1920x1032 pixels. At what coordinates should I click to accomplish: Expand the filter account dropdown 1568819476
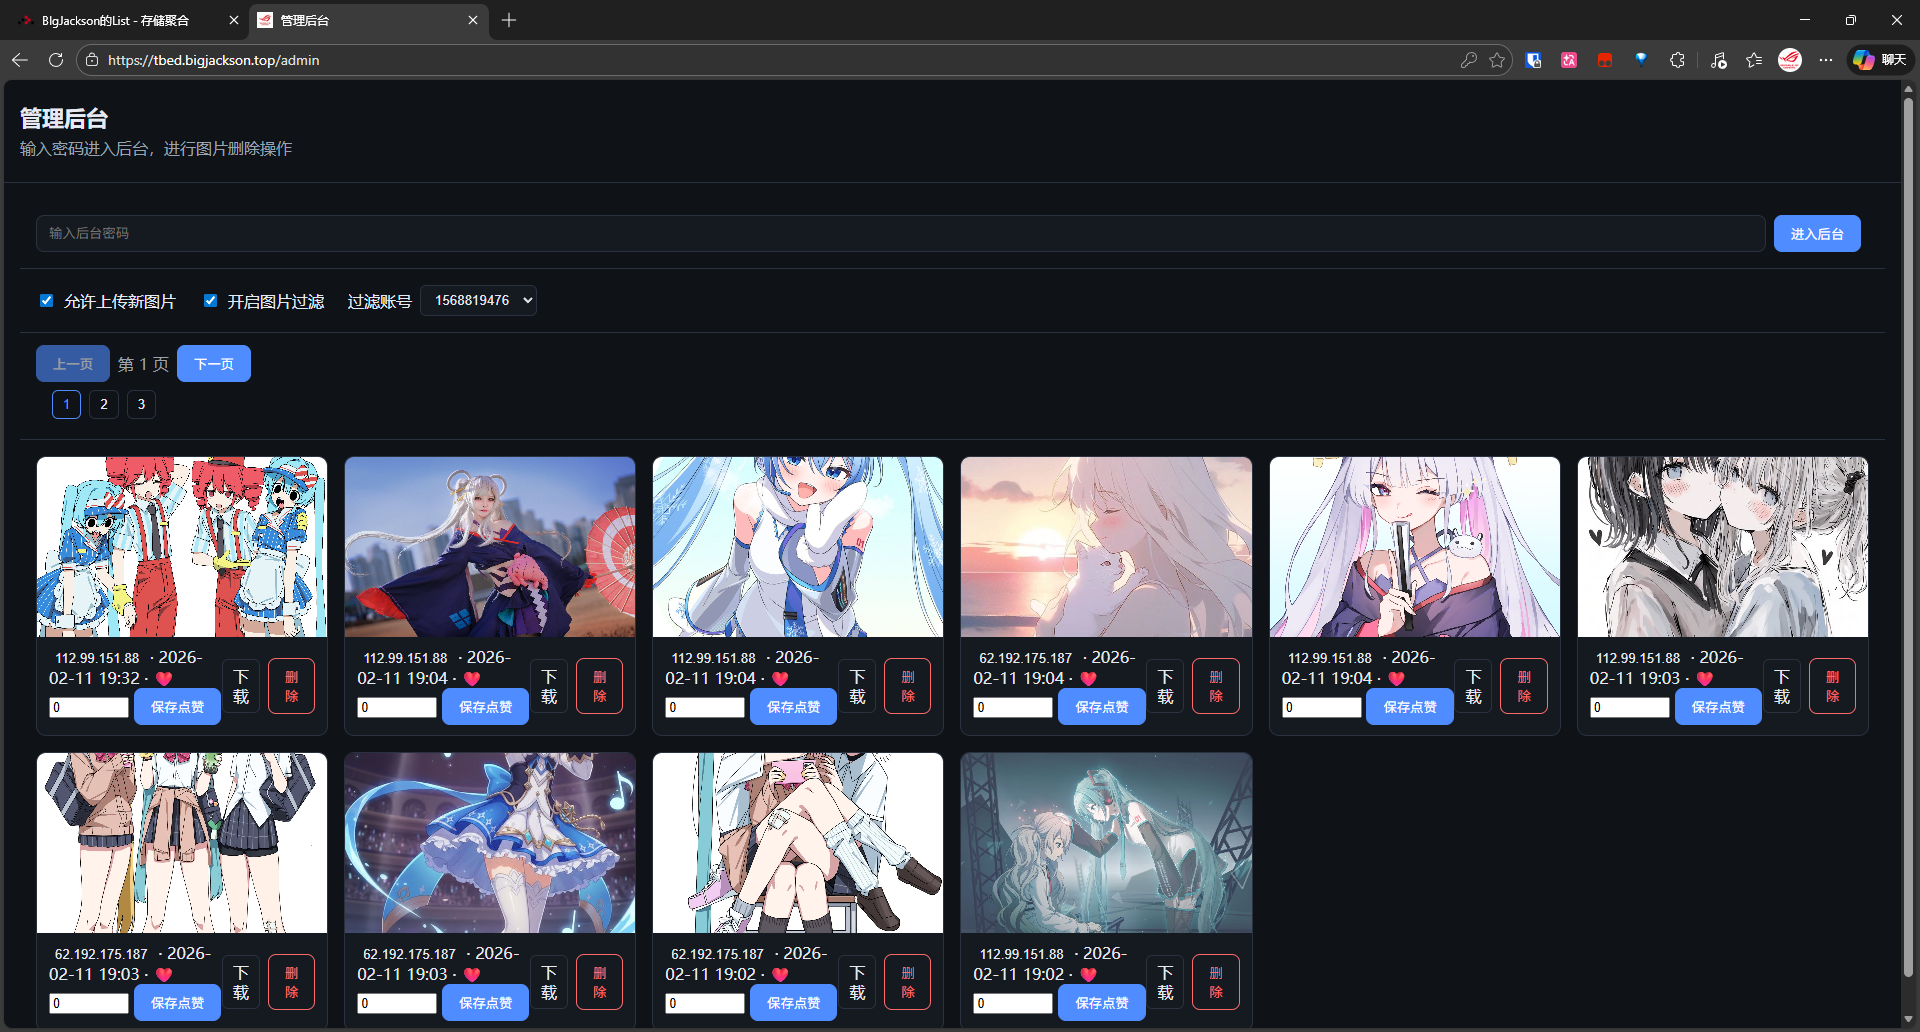(x=479, y=301)
